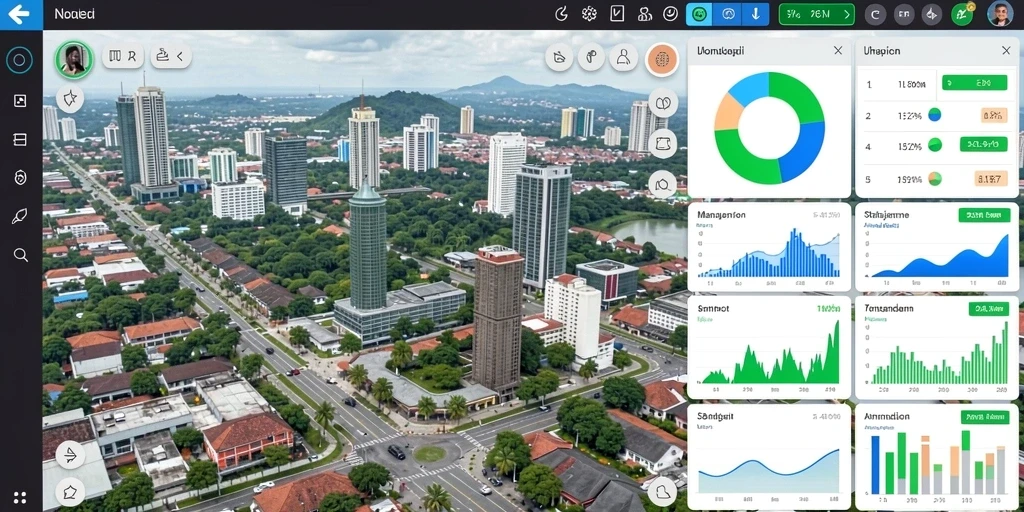Open the checklist document icon in top bar

(617, 14)
